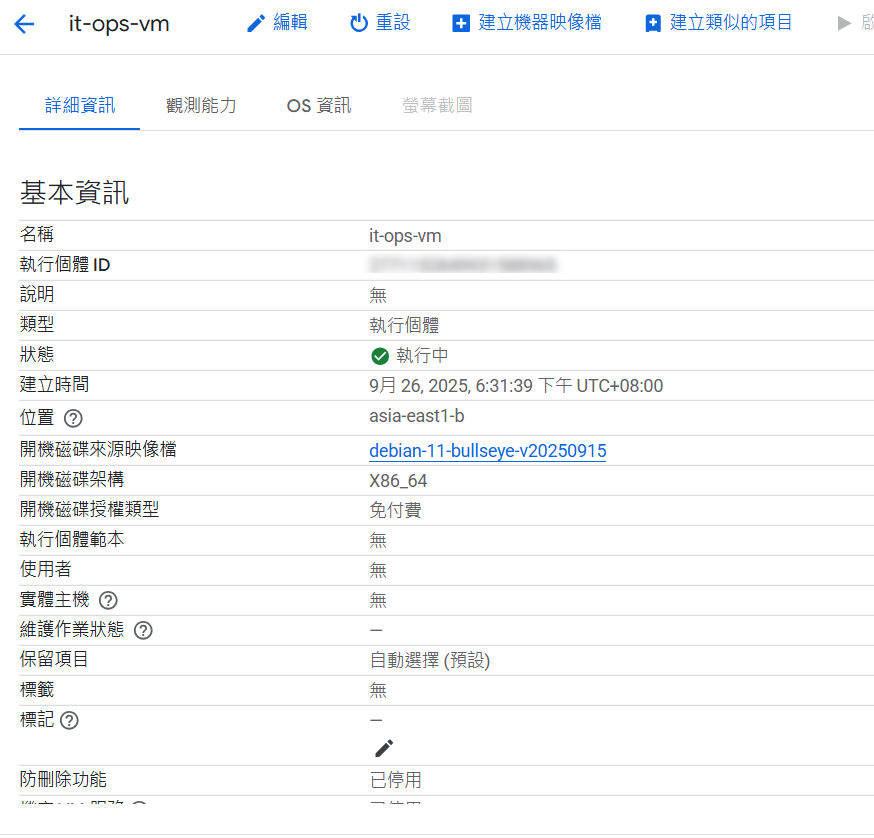Click the 說明 row label
Screen dimensions: 874x838
(x=37, y=294)
